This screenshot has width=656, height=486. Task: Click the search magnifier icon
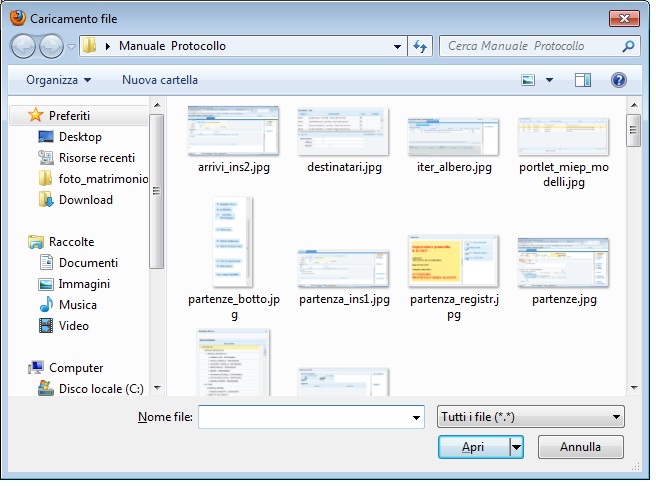(x=628, y=47)
